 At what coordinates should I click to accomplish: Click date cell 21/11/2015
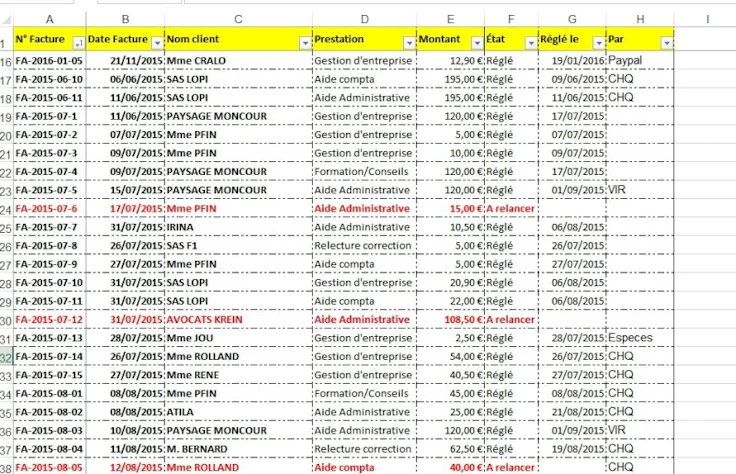[125, 61]
